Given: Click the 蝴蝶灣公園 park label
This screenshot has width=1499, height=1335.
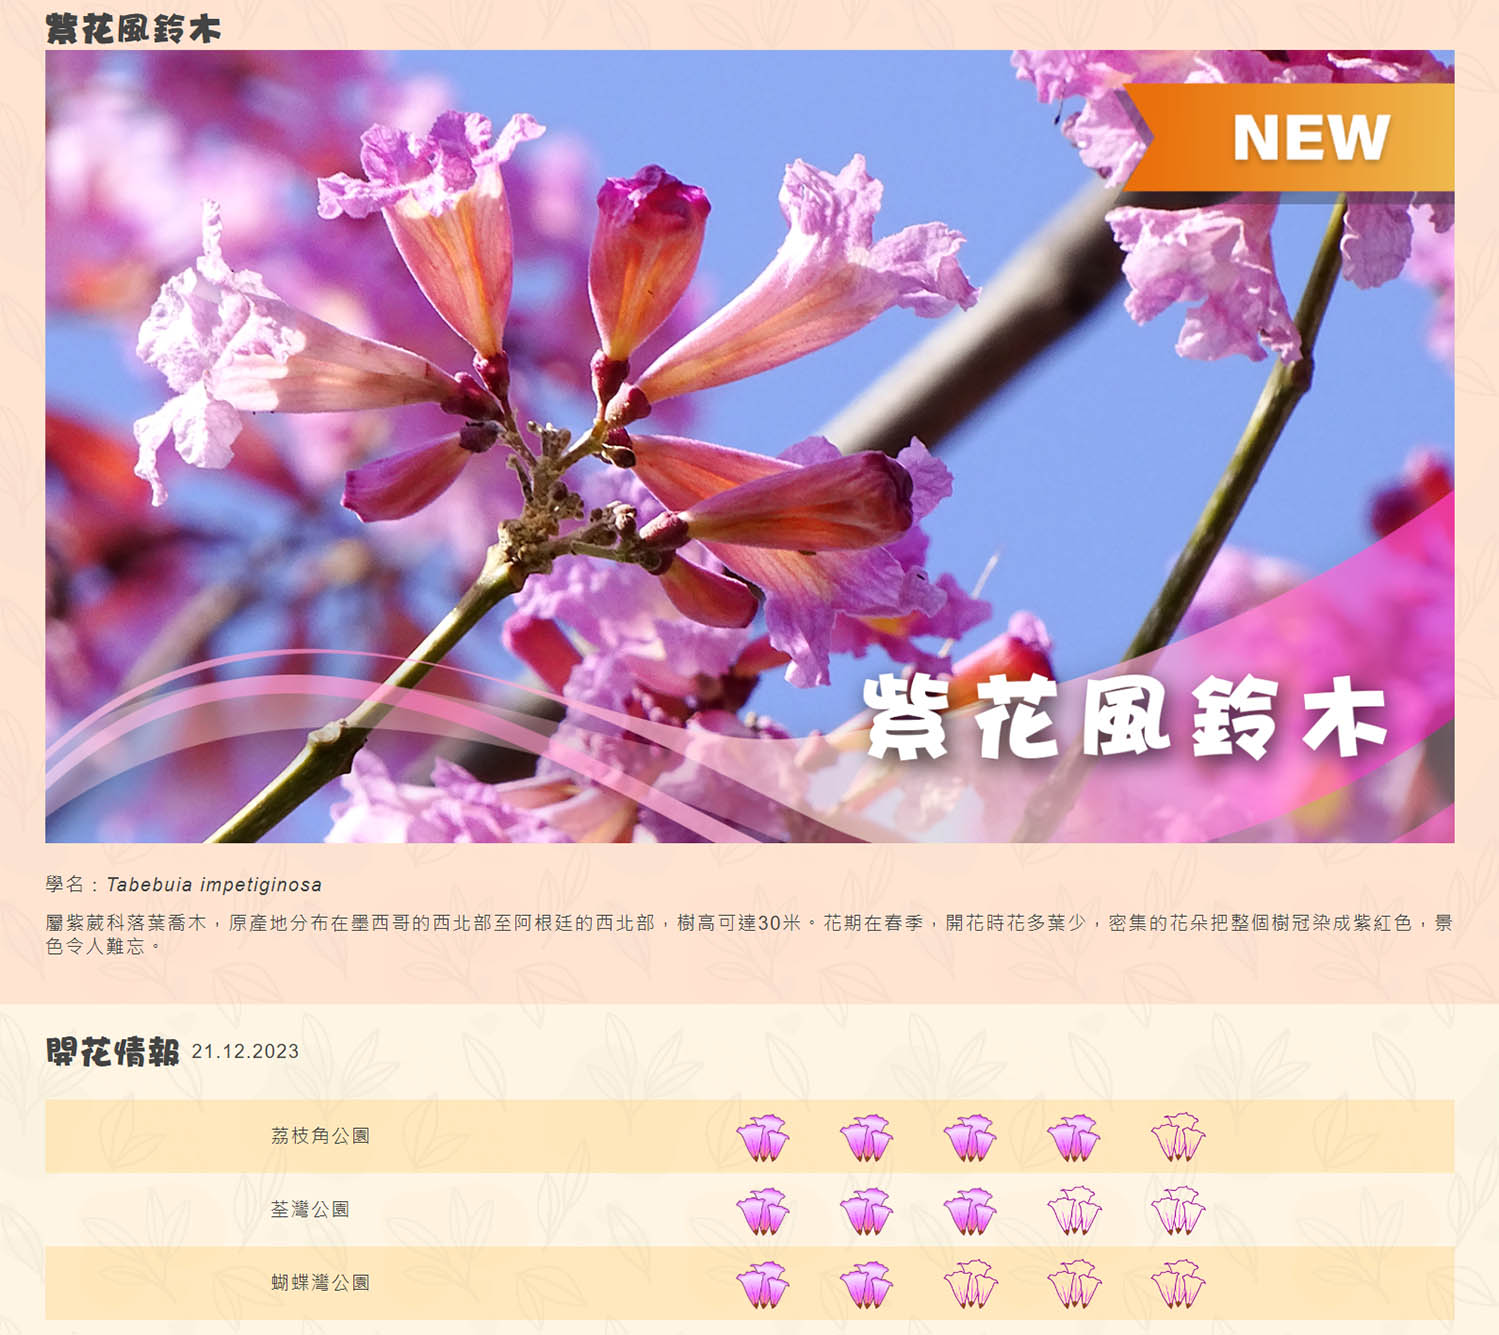Looking at the screenshot, I should point(320,1283).
